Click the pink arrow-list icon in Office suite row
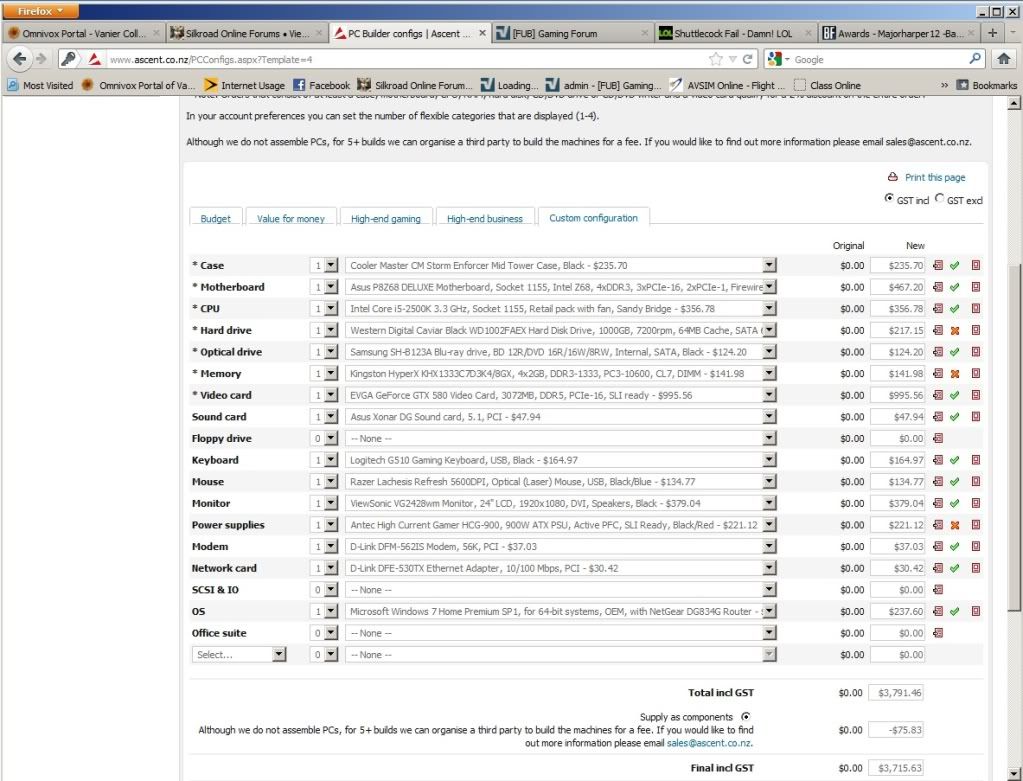The height and width of the screenshot is (781, 1023). pos(938,633)
